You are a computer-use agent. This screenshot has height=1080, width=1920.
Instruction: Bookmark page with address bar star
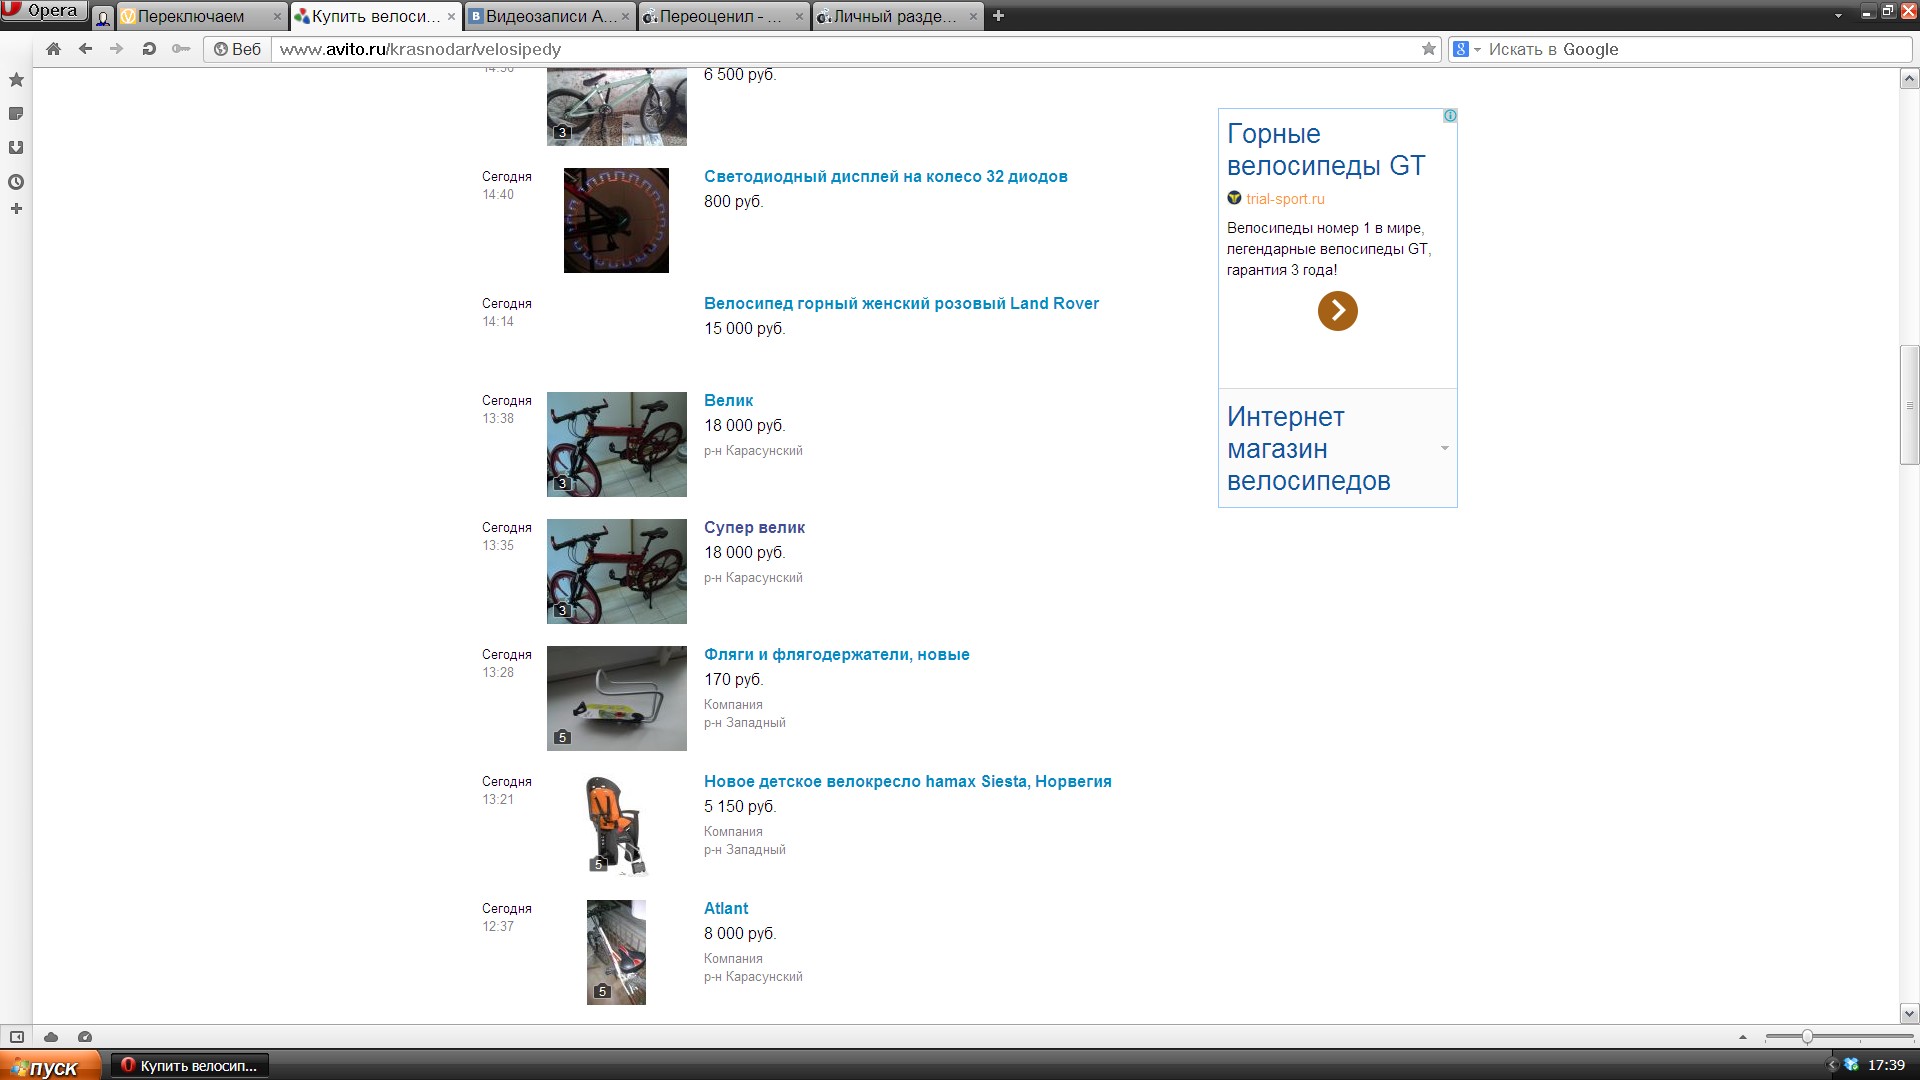tap(1428, 49)
